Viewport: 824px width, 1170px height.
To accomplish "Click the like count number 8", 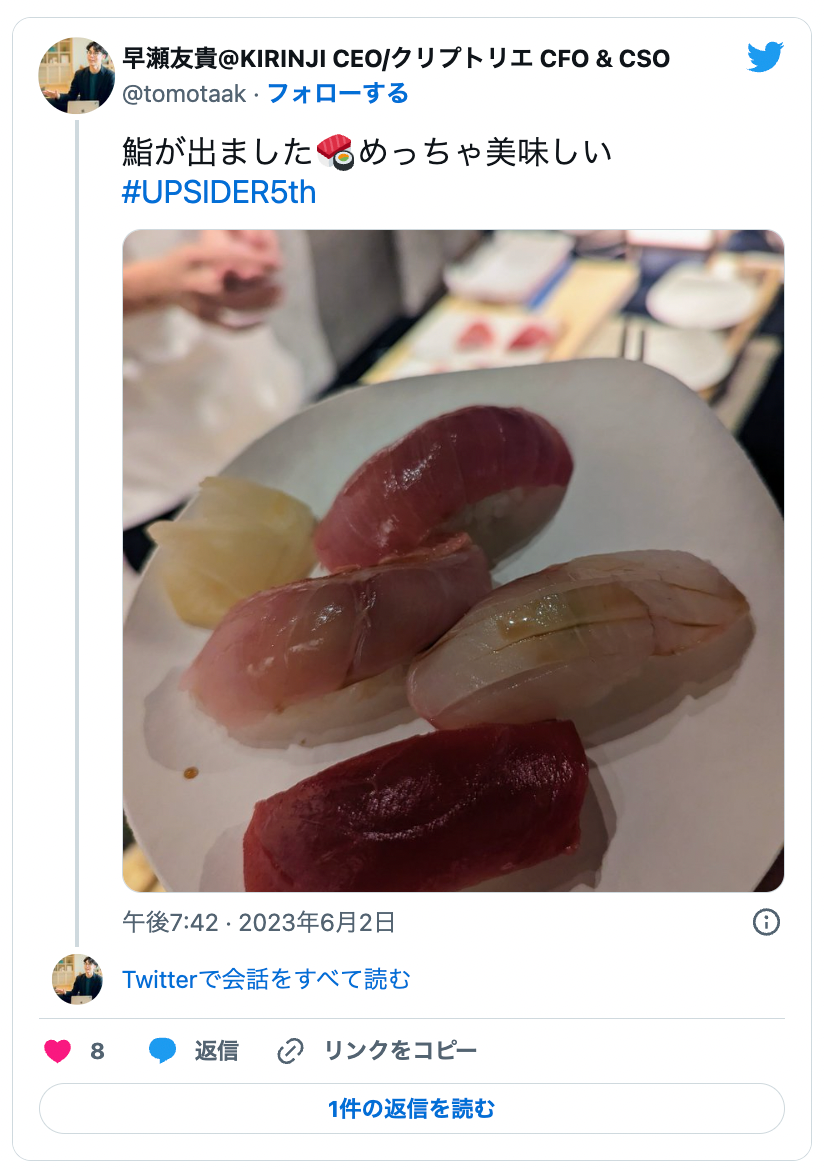I will (97, 1051).
